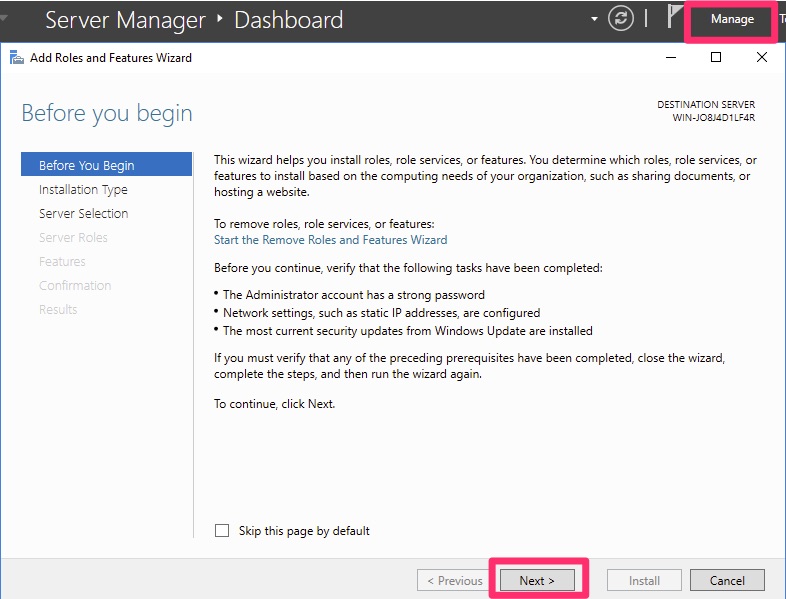Select the Results step

pos(58,310)
